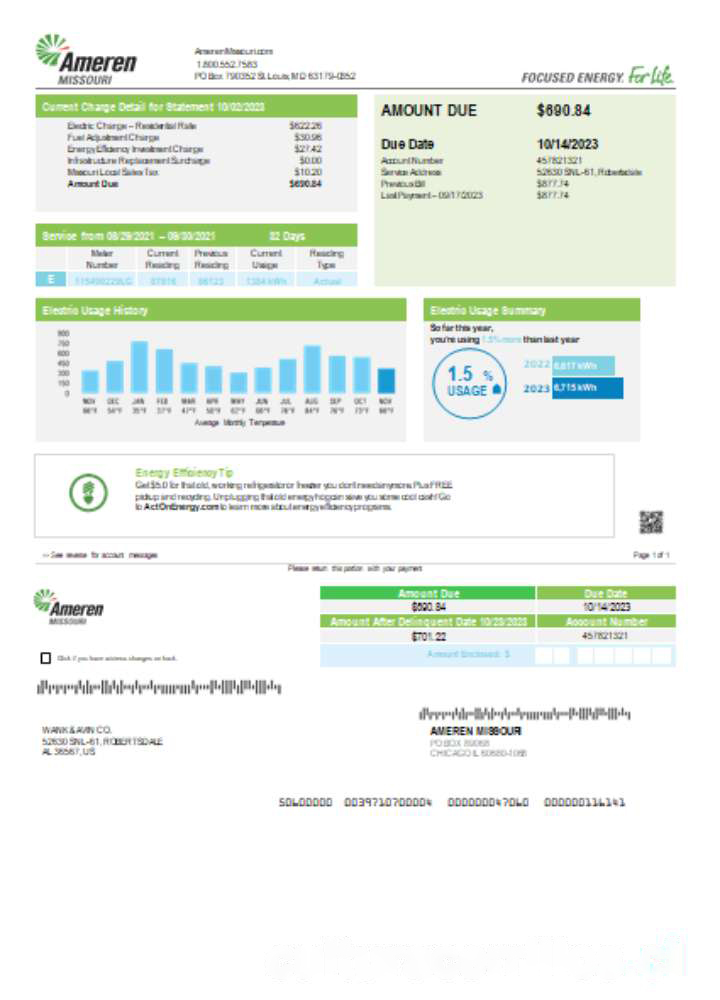720x1000 pixels.
Task: Click the Ameren logo on the payment stub
Action: (x=75, y=606)
